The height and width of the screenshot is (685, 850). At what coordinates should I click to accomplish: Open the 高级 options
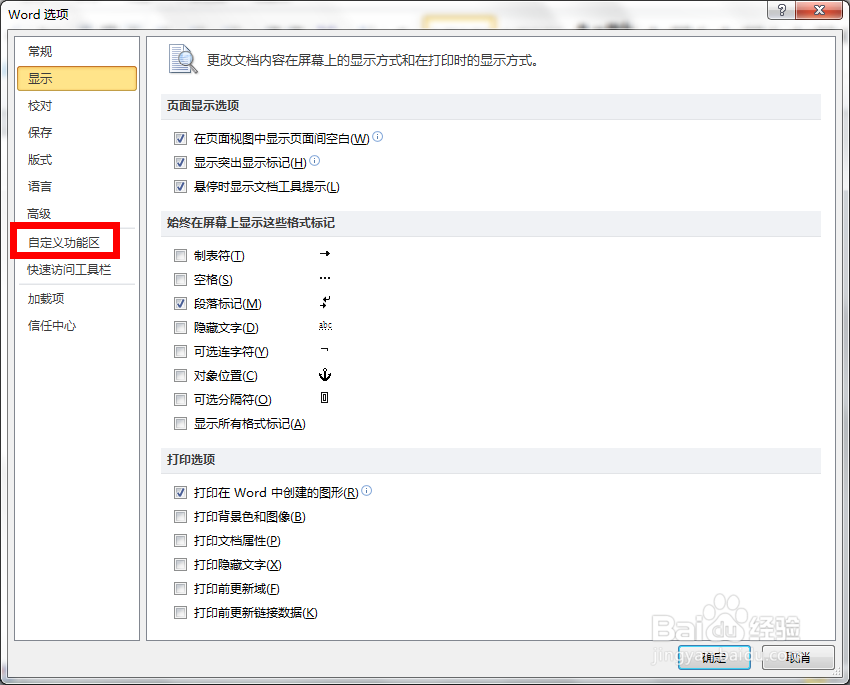click(x=39, y=214)
